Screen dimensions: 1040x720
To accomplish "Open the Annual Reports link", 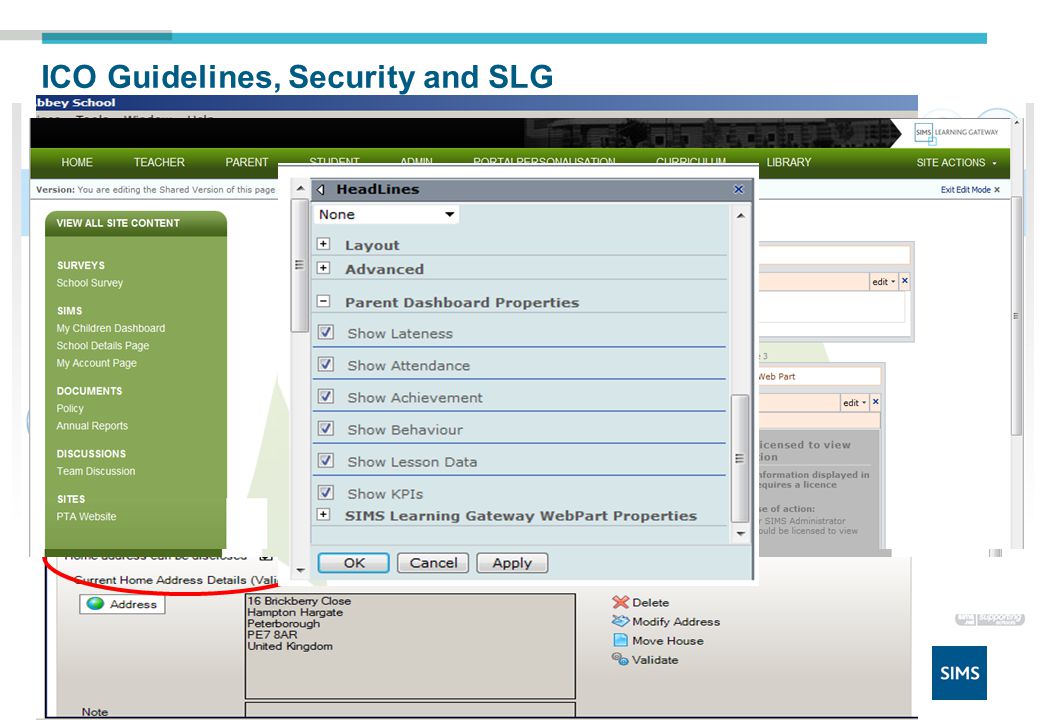I will point(92,426).
